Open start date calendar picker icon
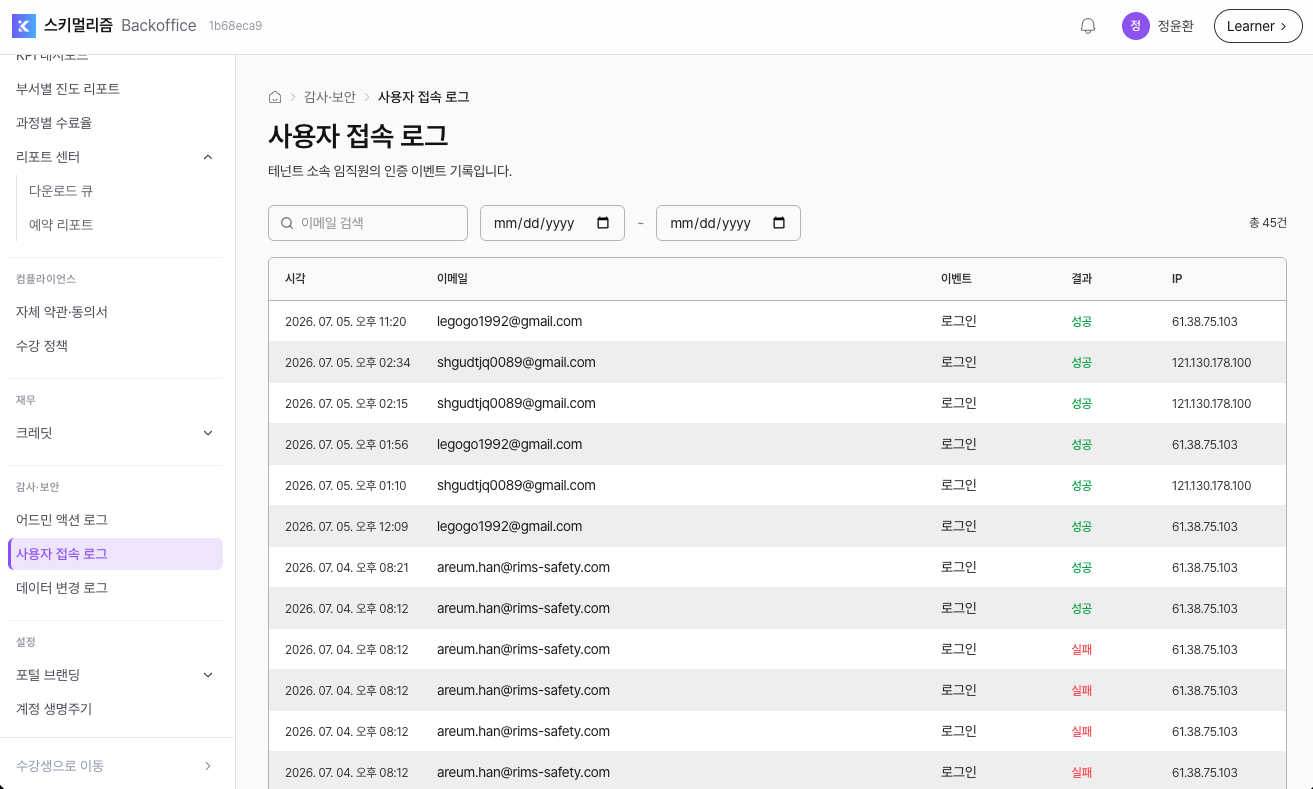1313x789 pixels. (x=603, y=223)
